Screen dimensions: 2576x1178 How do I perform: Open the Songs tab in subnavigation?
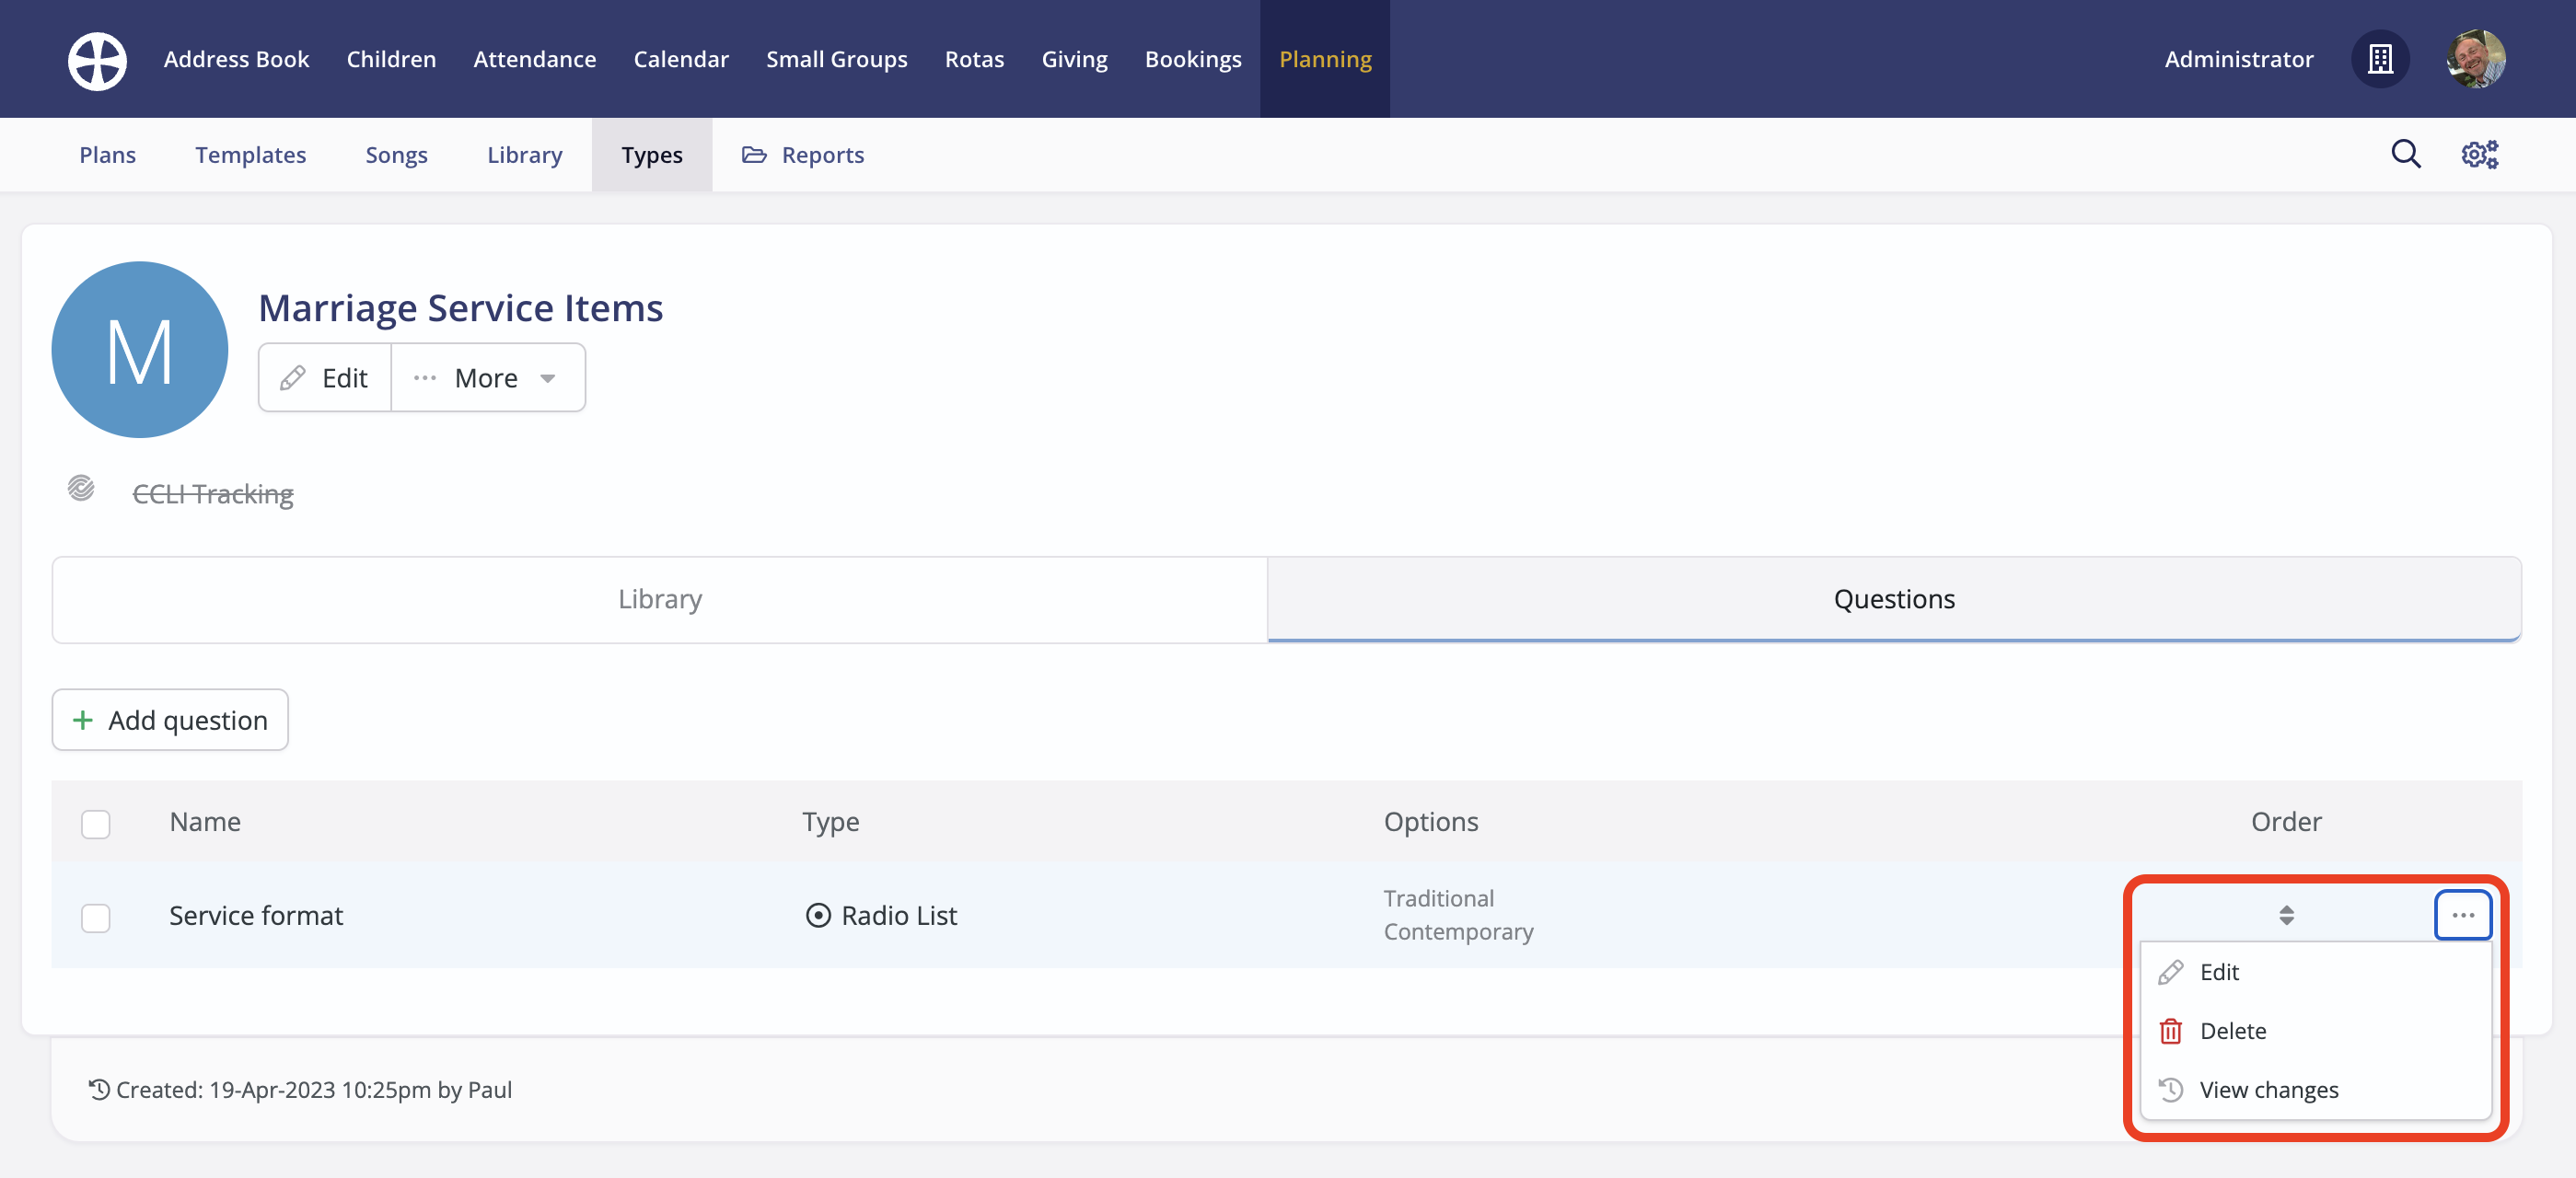pos(396,155)
